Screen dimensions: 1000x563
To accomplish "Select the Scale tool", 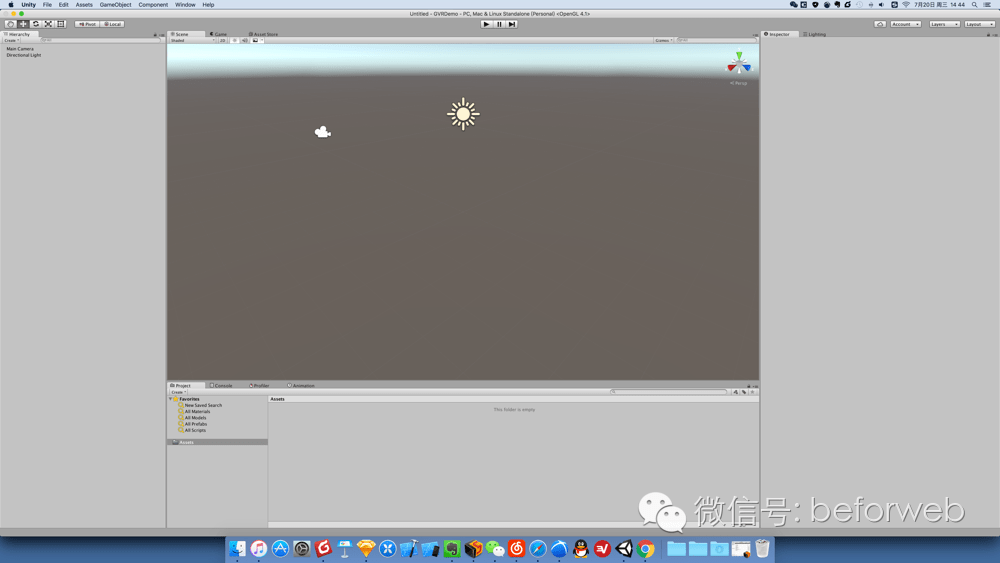I will (x=48, y=24).
